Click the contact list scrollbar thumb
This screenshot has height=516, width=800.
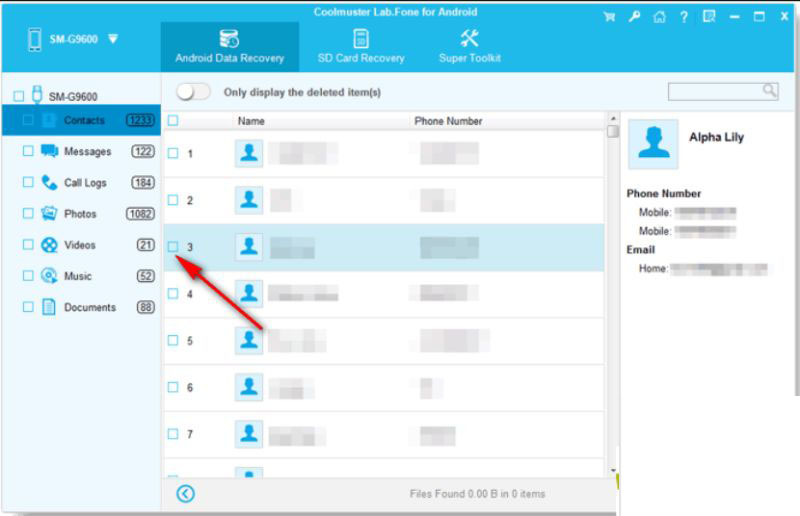pos(613,131)
